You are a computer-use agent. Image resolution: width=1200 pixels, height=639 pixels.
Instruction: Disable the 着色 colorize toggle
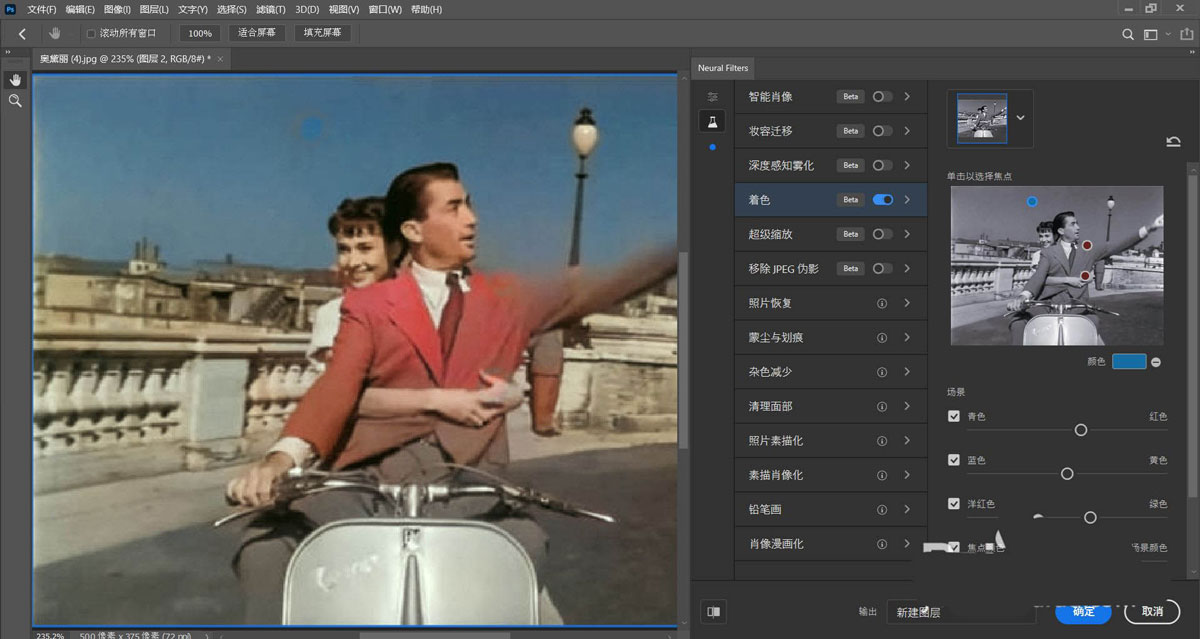pos(882,200)
